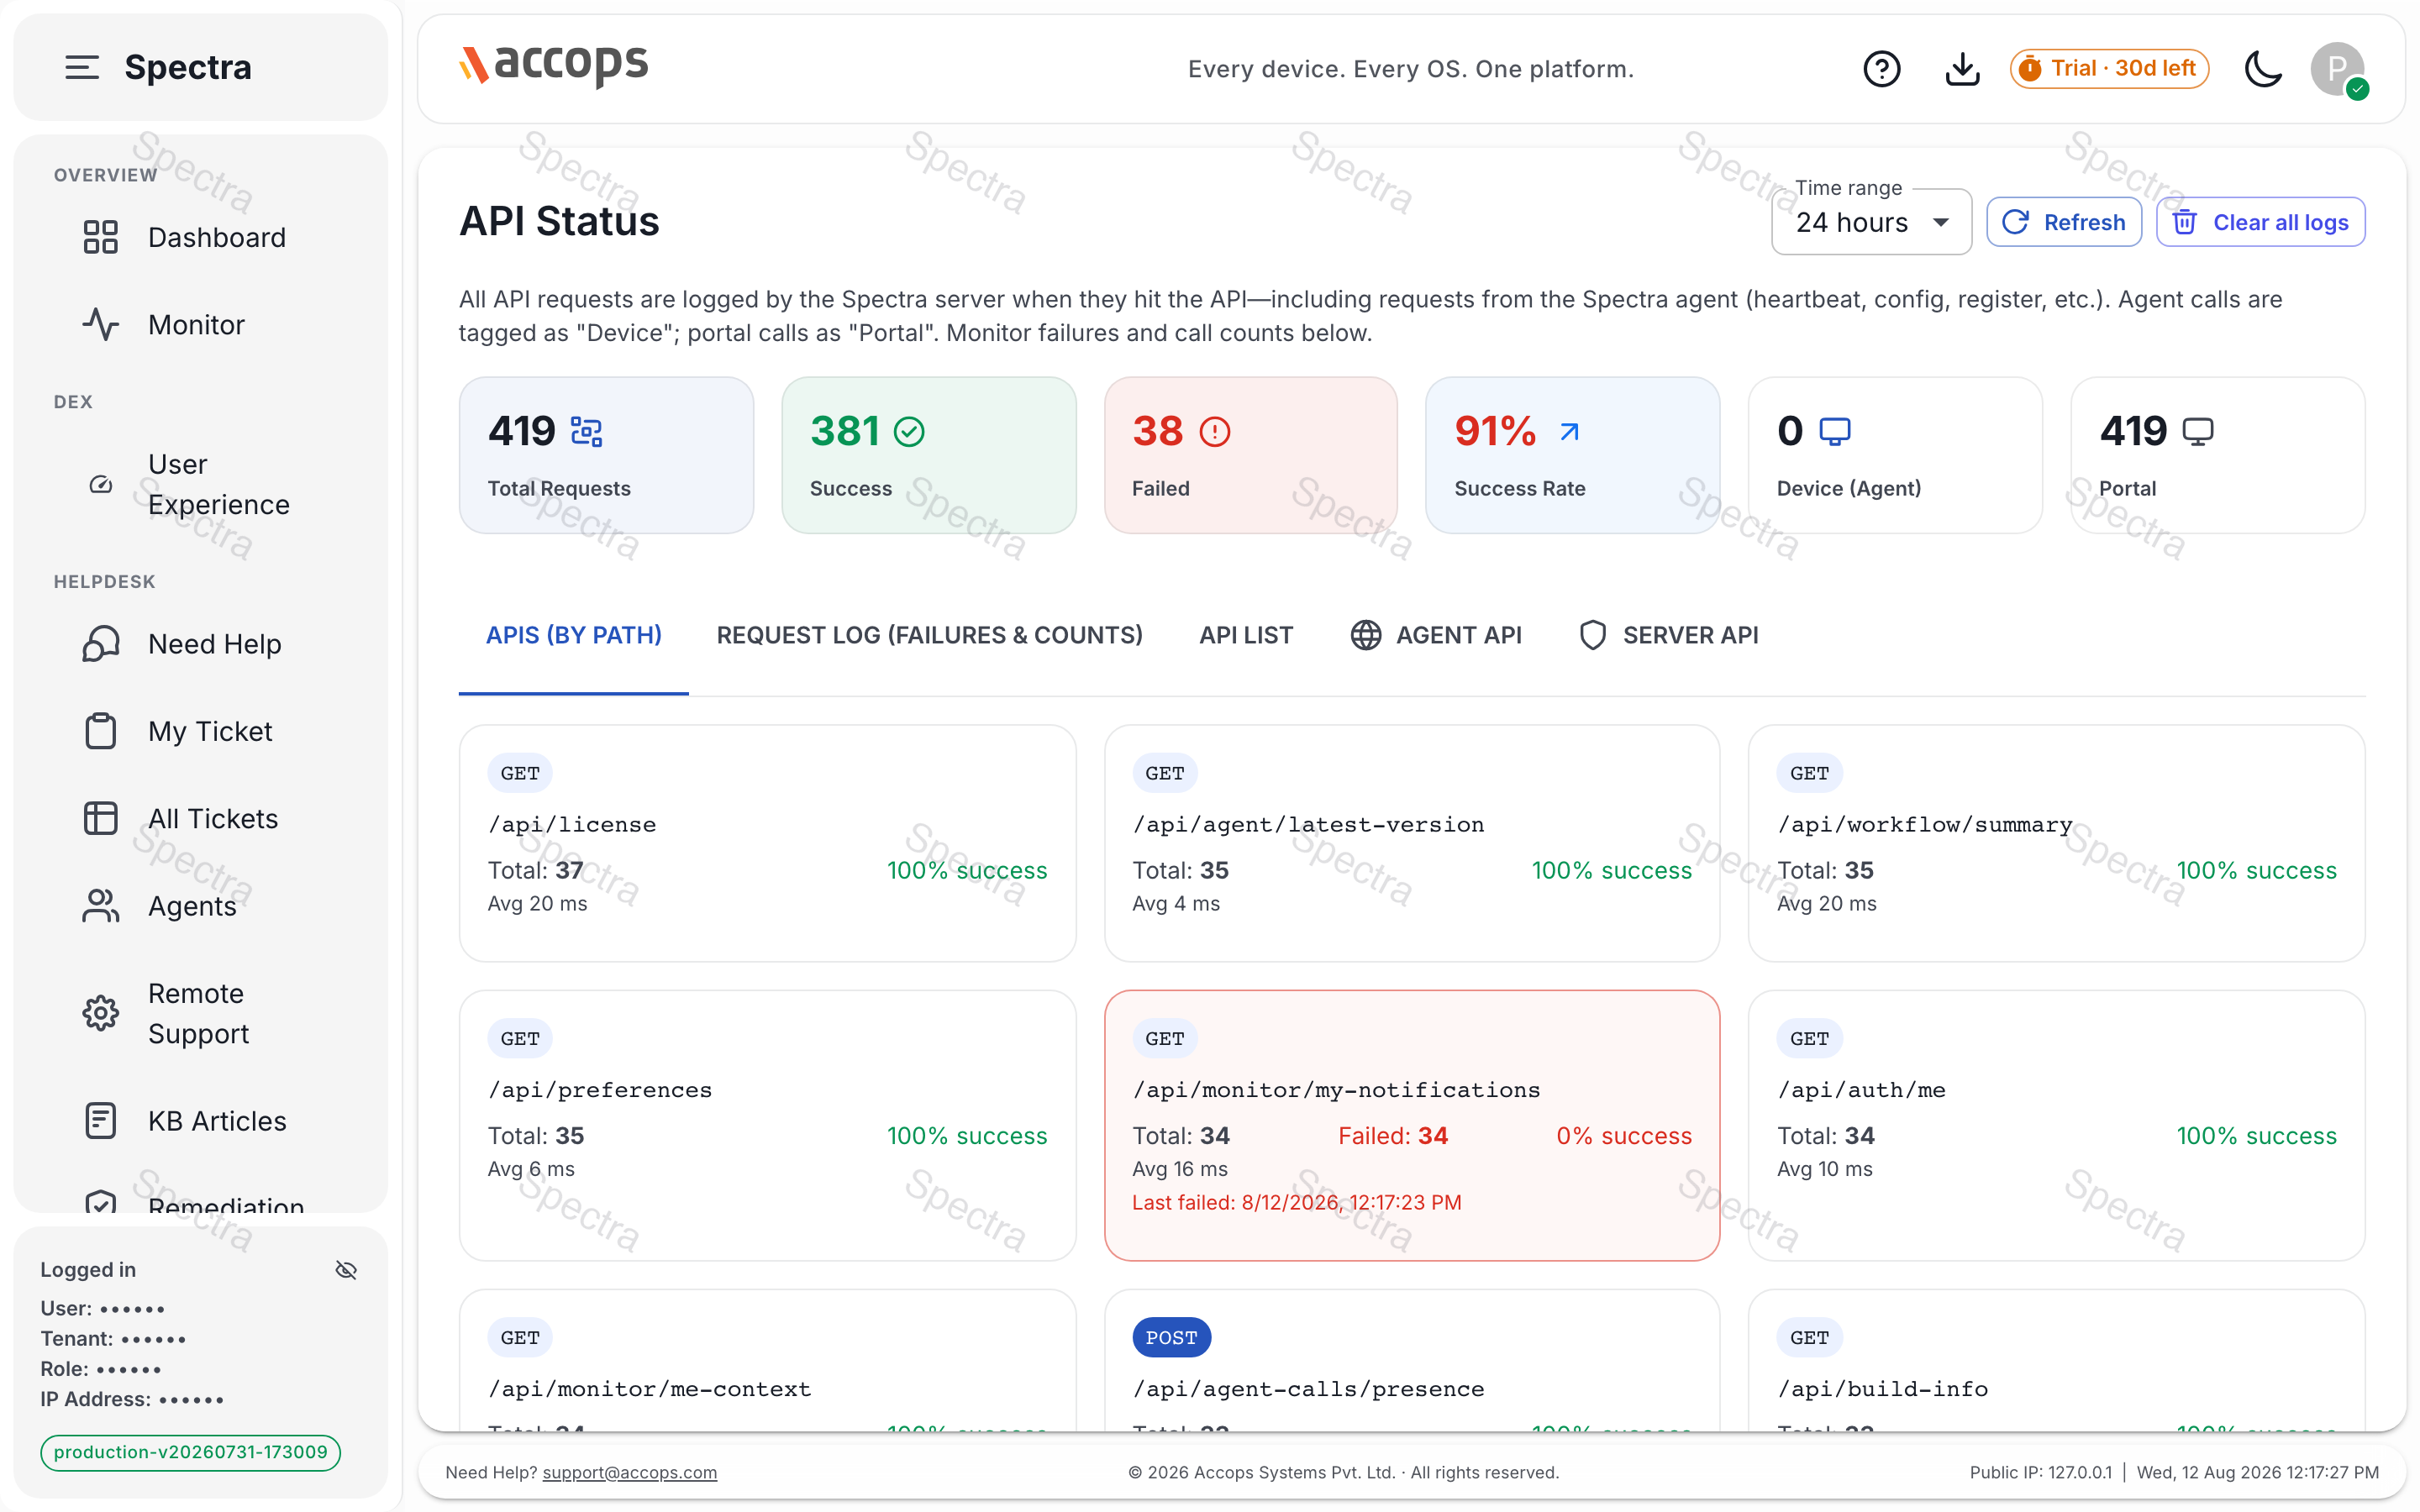
Task: Open Monitor from the sidebar
Action: click(x=201, y=325)
